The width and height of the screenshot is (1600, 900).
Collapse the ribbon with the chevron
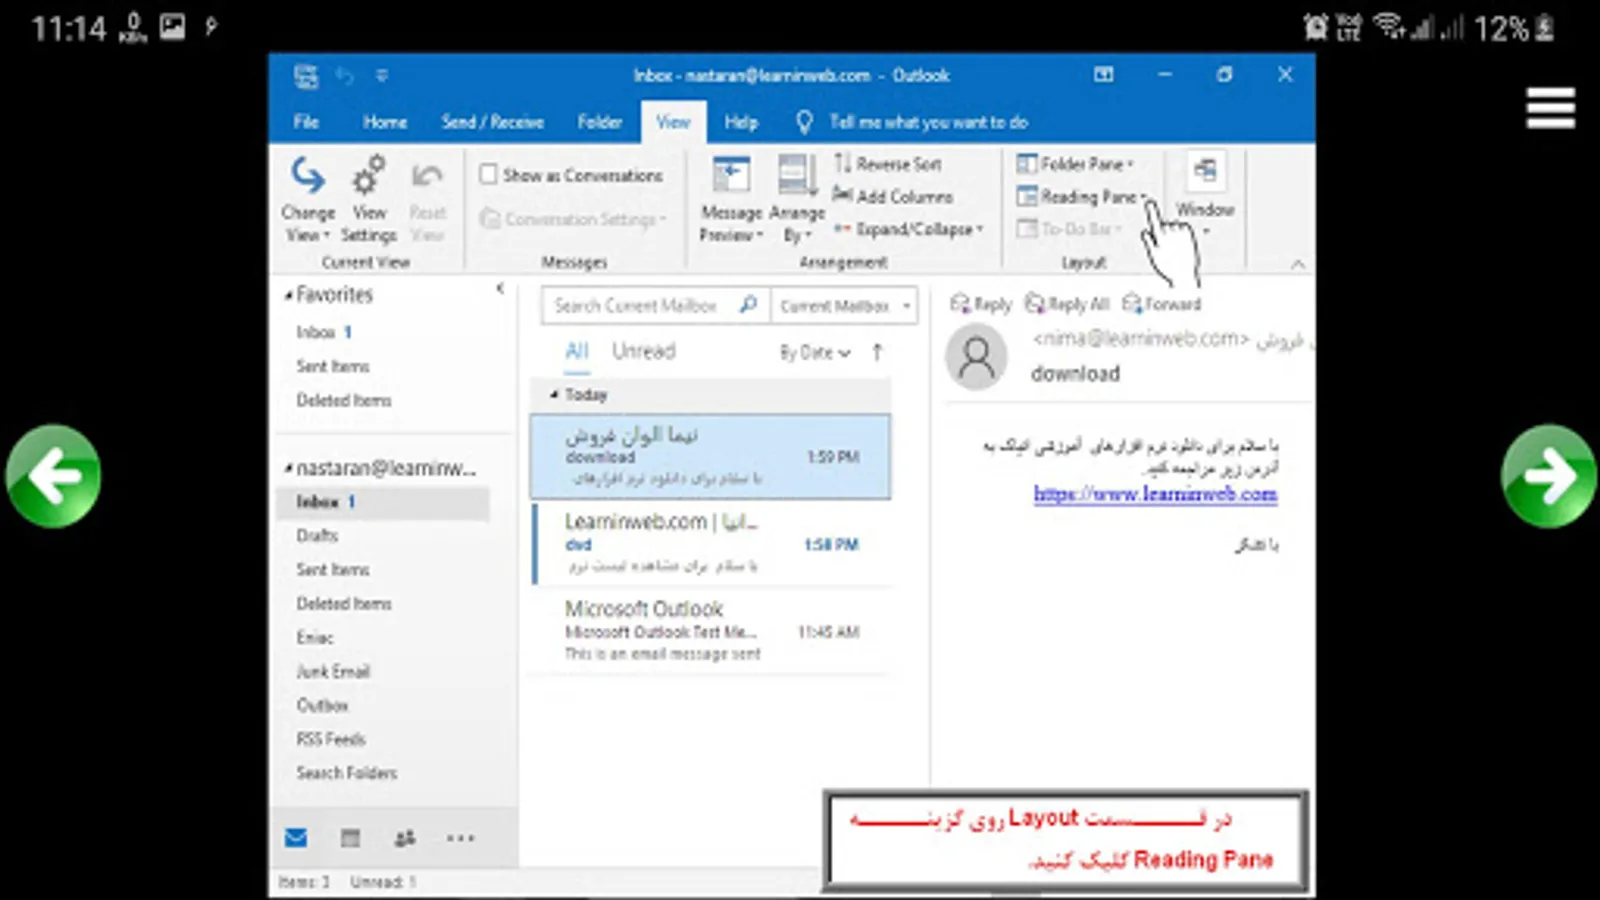click(1298, 264)
